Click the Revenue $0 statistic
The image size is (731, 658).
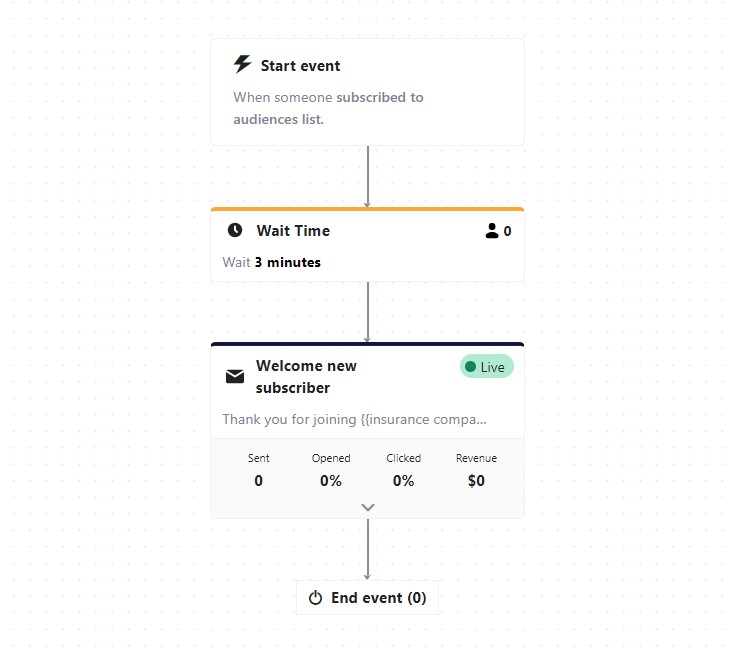tap(476, 470)
